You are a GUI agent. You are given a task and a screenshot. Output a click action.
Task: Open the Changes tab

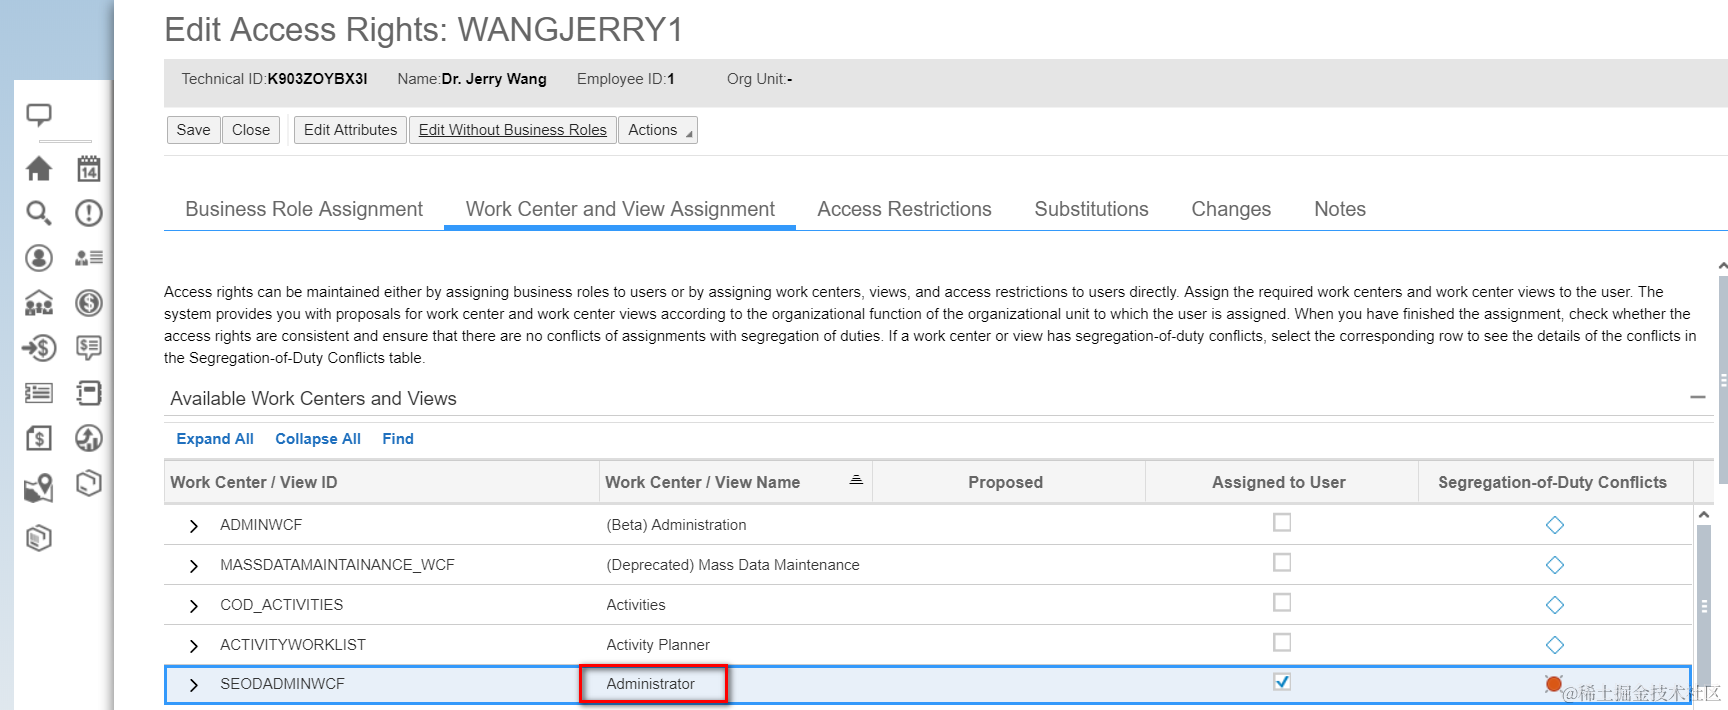pyautogui.click(x=1231, y=209)
